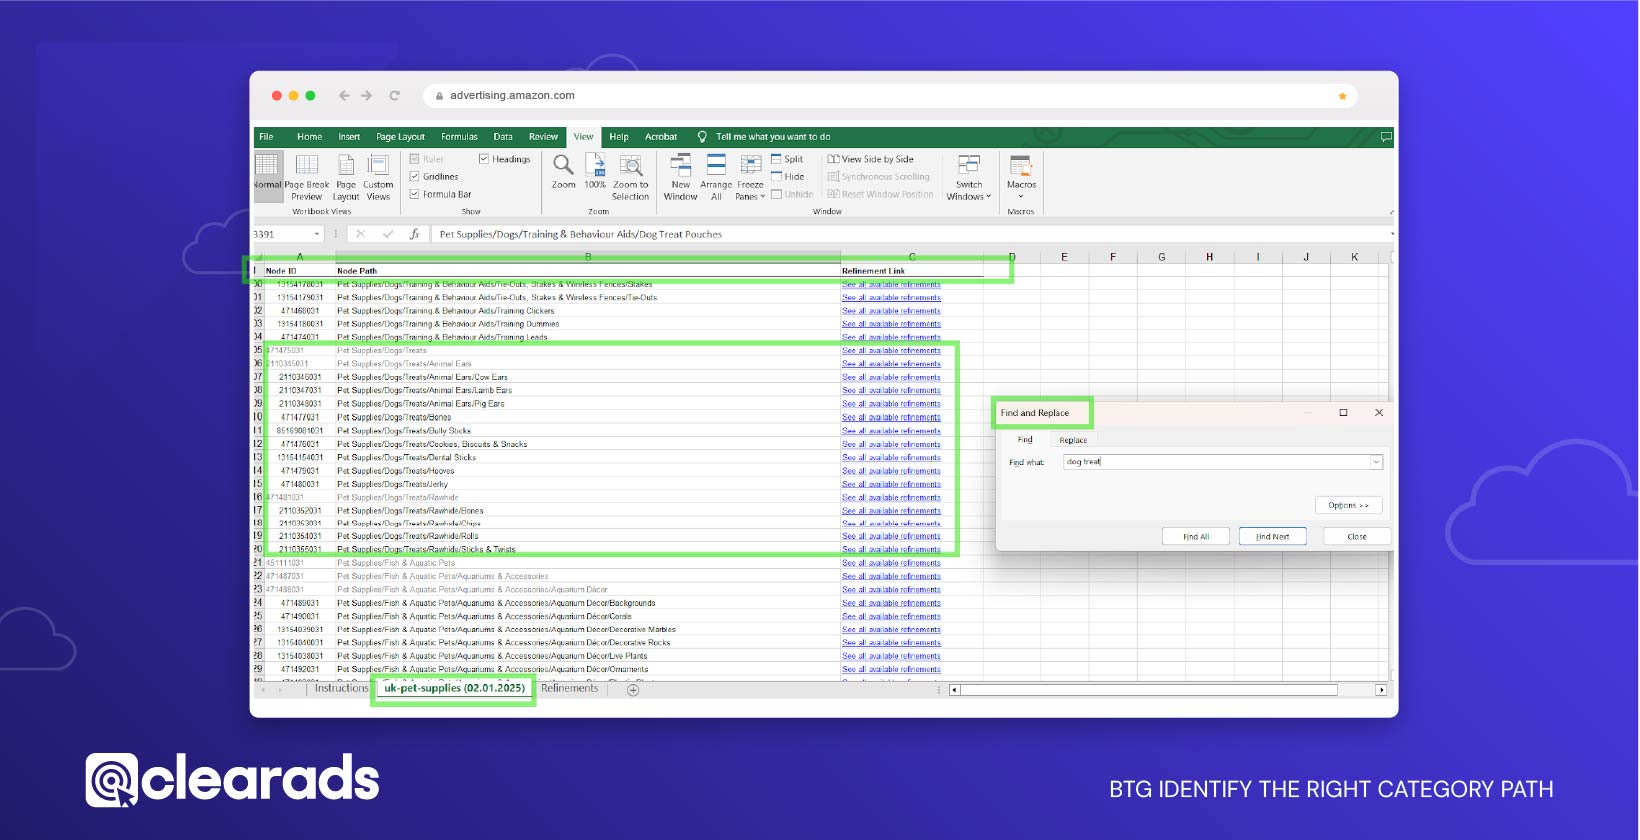Click browser forward arrow
1640x840 pixels.
pos(367,96)
